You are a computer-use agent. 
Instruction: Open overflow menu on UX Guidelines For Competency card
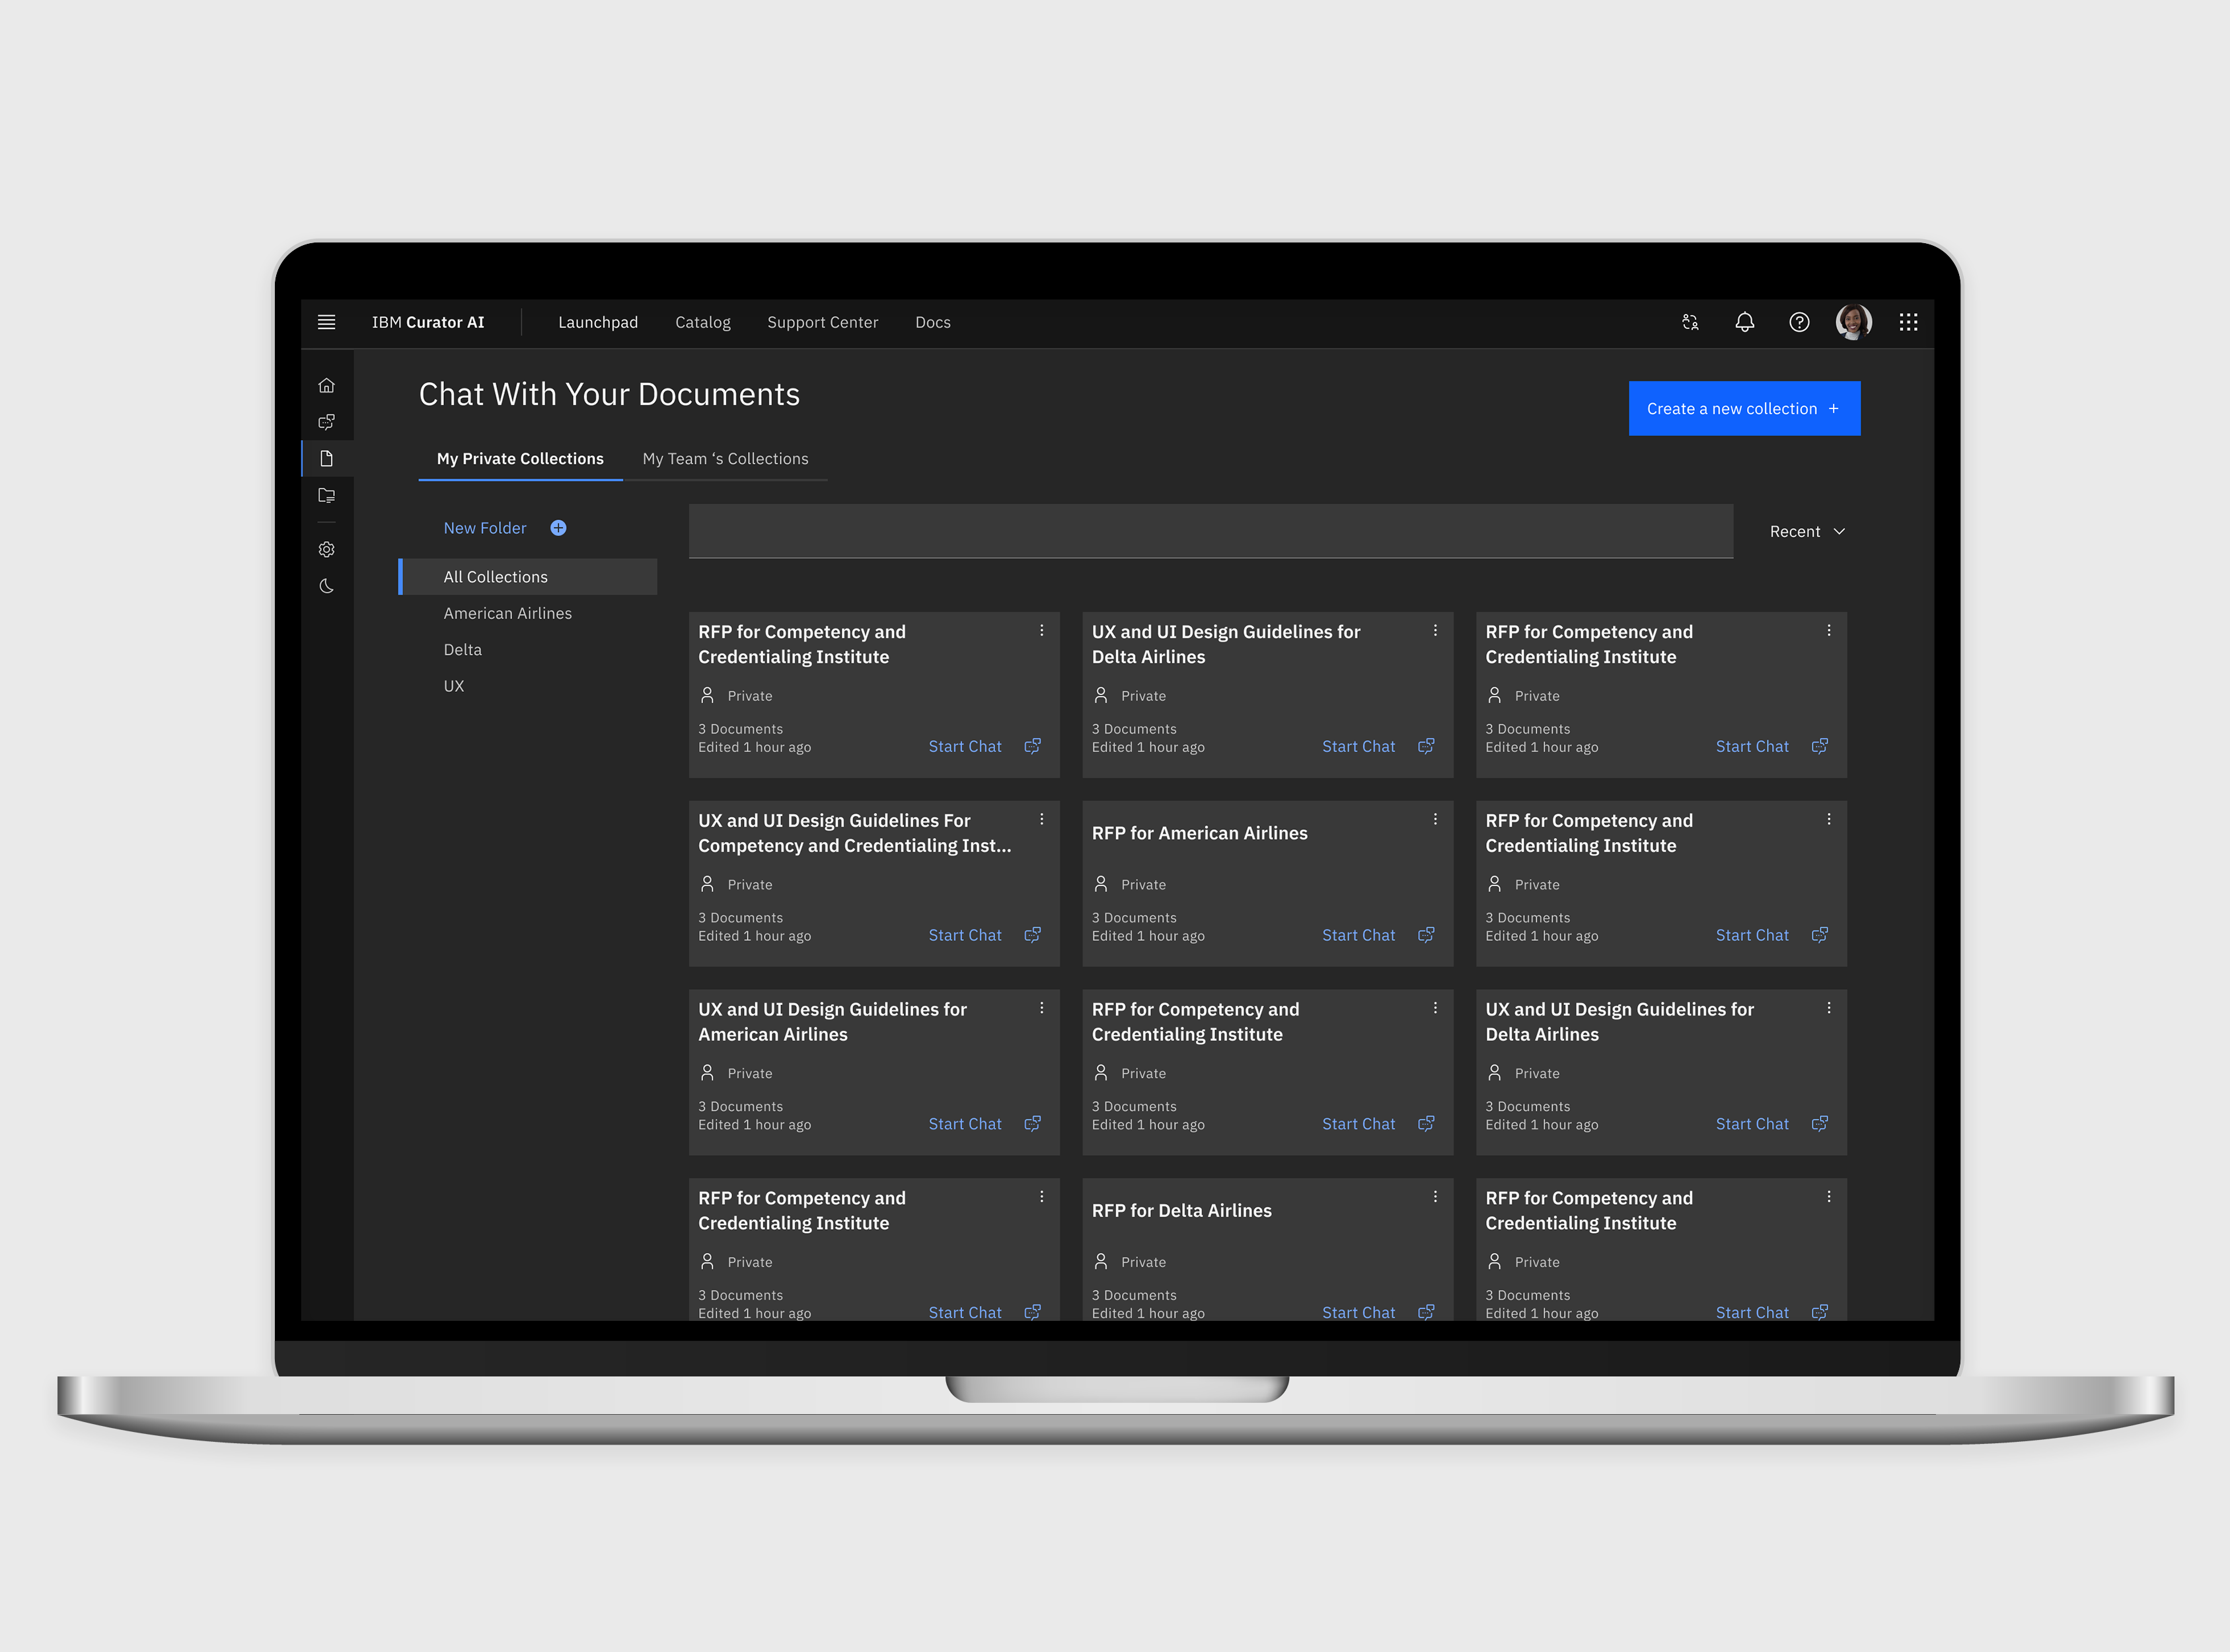pyautogui.click(x=1041, y=819)
